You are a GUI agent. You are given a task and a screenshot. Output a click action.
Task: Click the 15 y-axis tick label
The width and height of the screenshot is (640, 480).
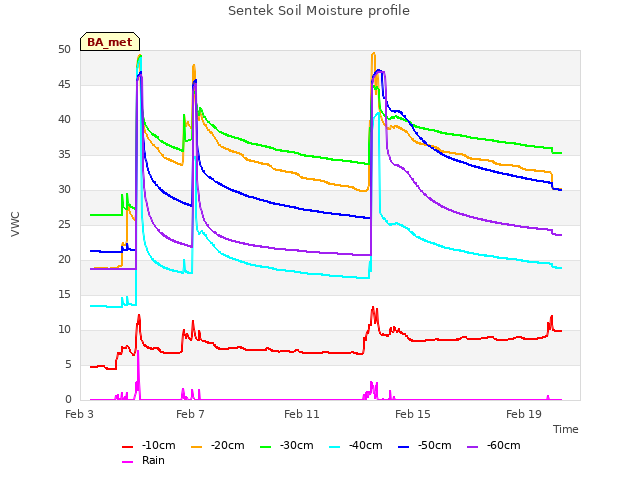pyautogui.click(x=64, y=294)
